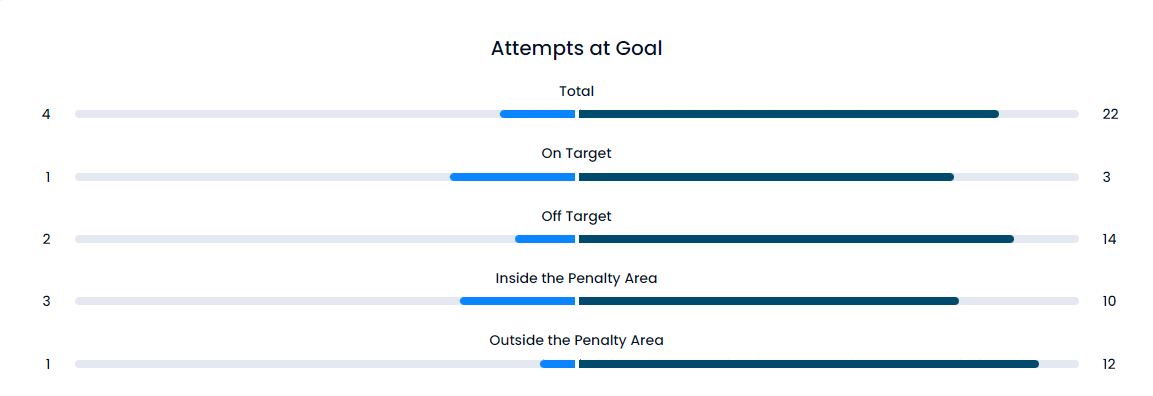Click light blue Outside the Penalty Area bar
The image size is (1153, 396).
pos(557,364)
